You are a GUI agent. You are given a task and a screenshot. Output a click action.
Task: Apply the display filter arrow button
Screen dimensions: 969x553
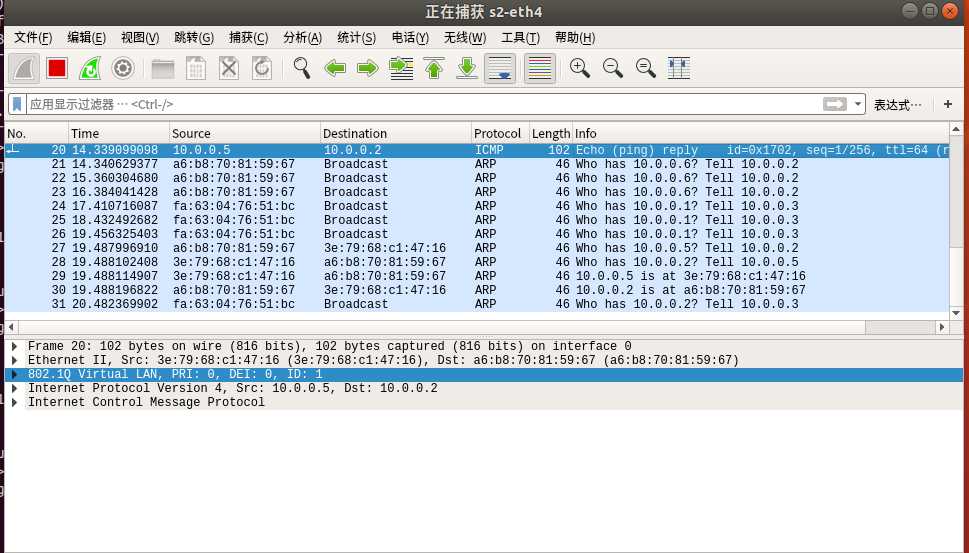(834, 104)
